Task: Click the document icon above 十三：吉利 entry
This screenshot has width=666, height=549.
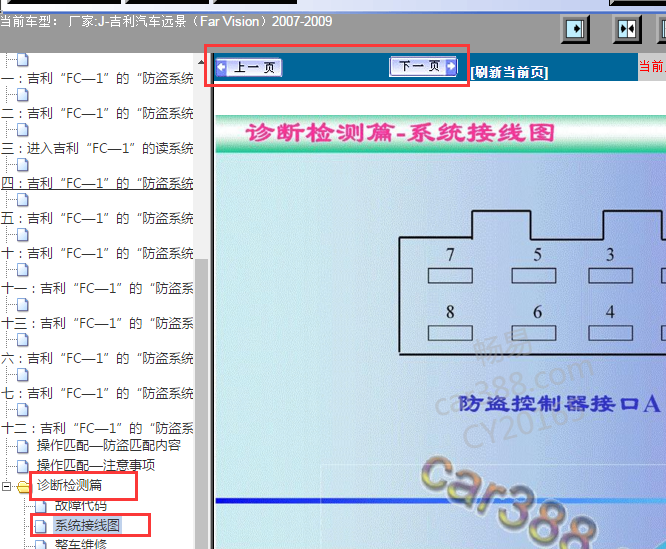Action: [23, 305]
